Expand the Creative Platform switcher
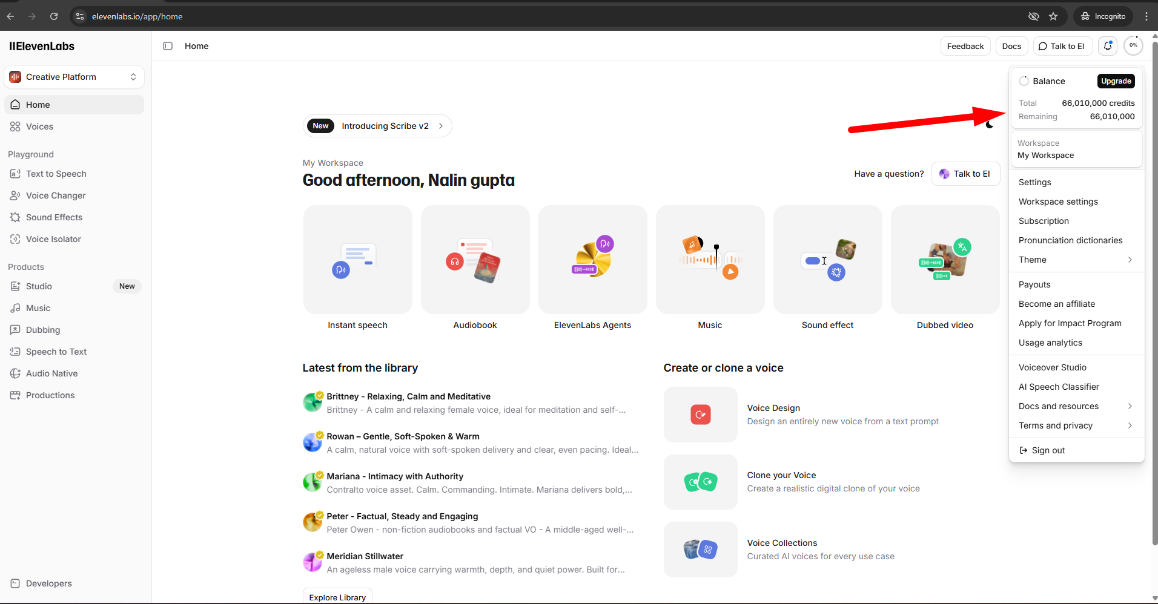Viewport: 1158px width, 604px height. pos(74,77)
